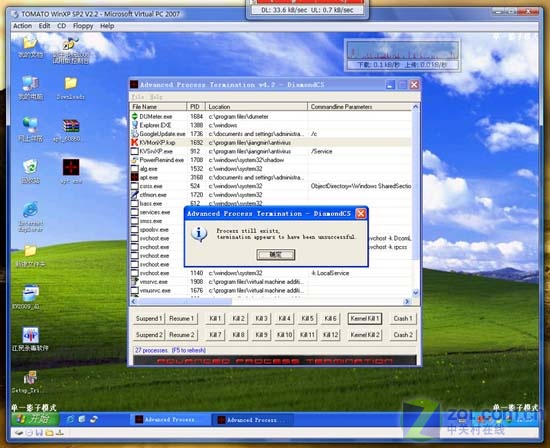This screenshot has width=550, height=448.
Task: Click the information icon in dialog
Action: click(199, 234)
